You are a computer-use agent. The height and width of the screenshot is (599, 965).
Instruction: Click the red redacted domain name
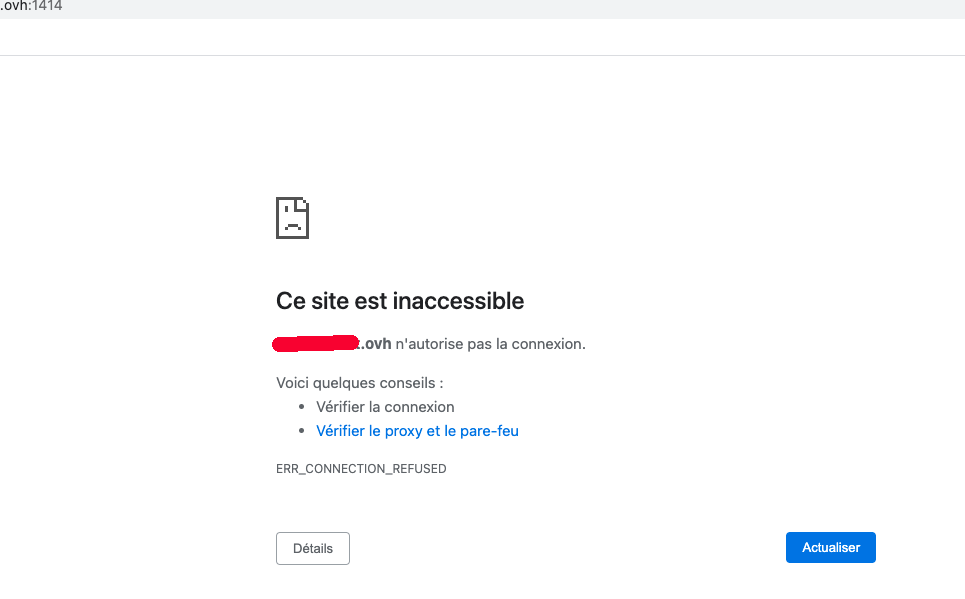tap(315, 344)
